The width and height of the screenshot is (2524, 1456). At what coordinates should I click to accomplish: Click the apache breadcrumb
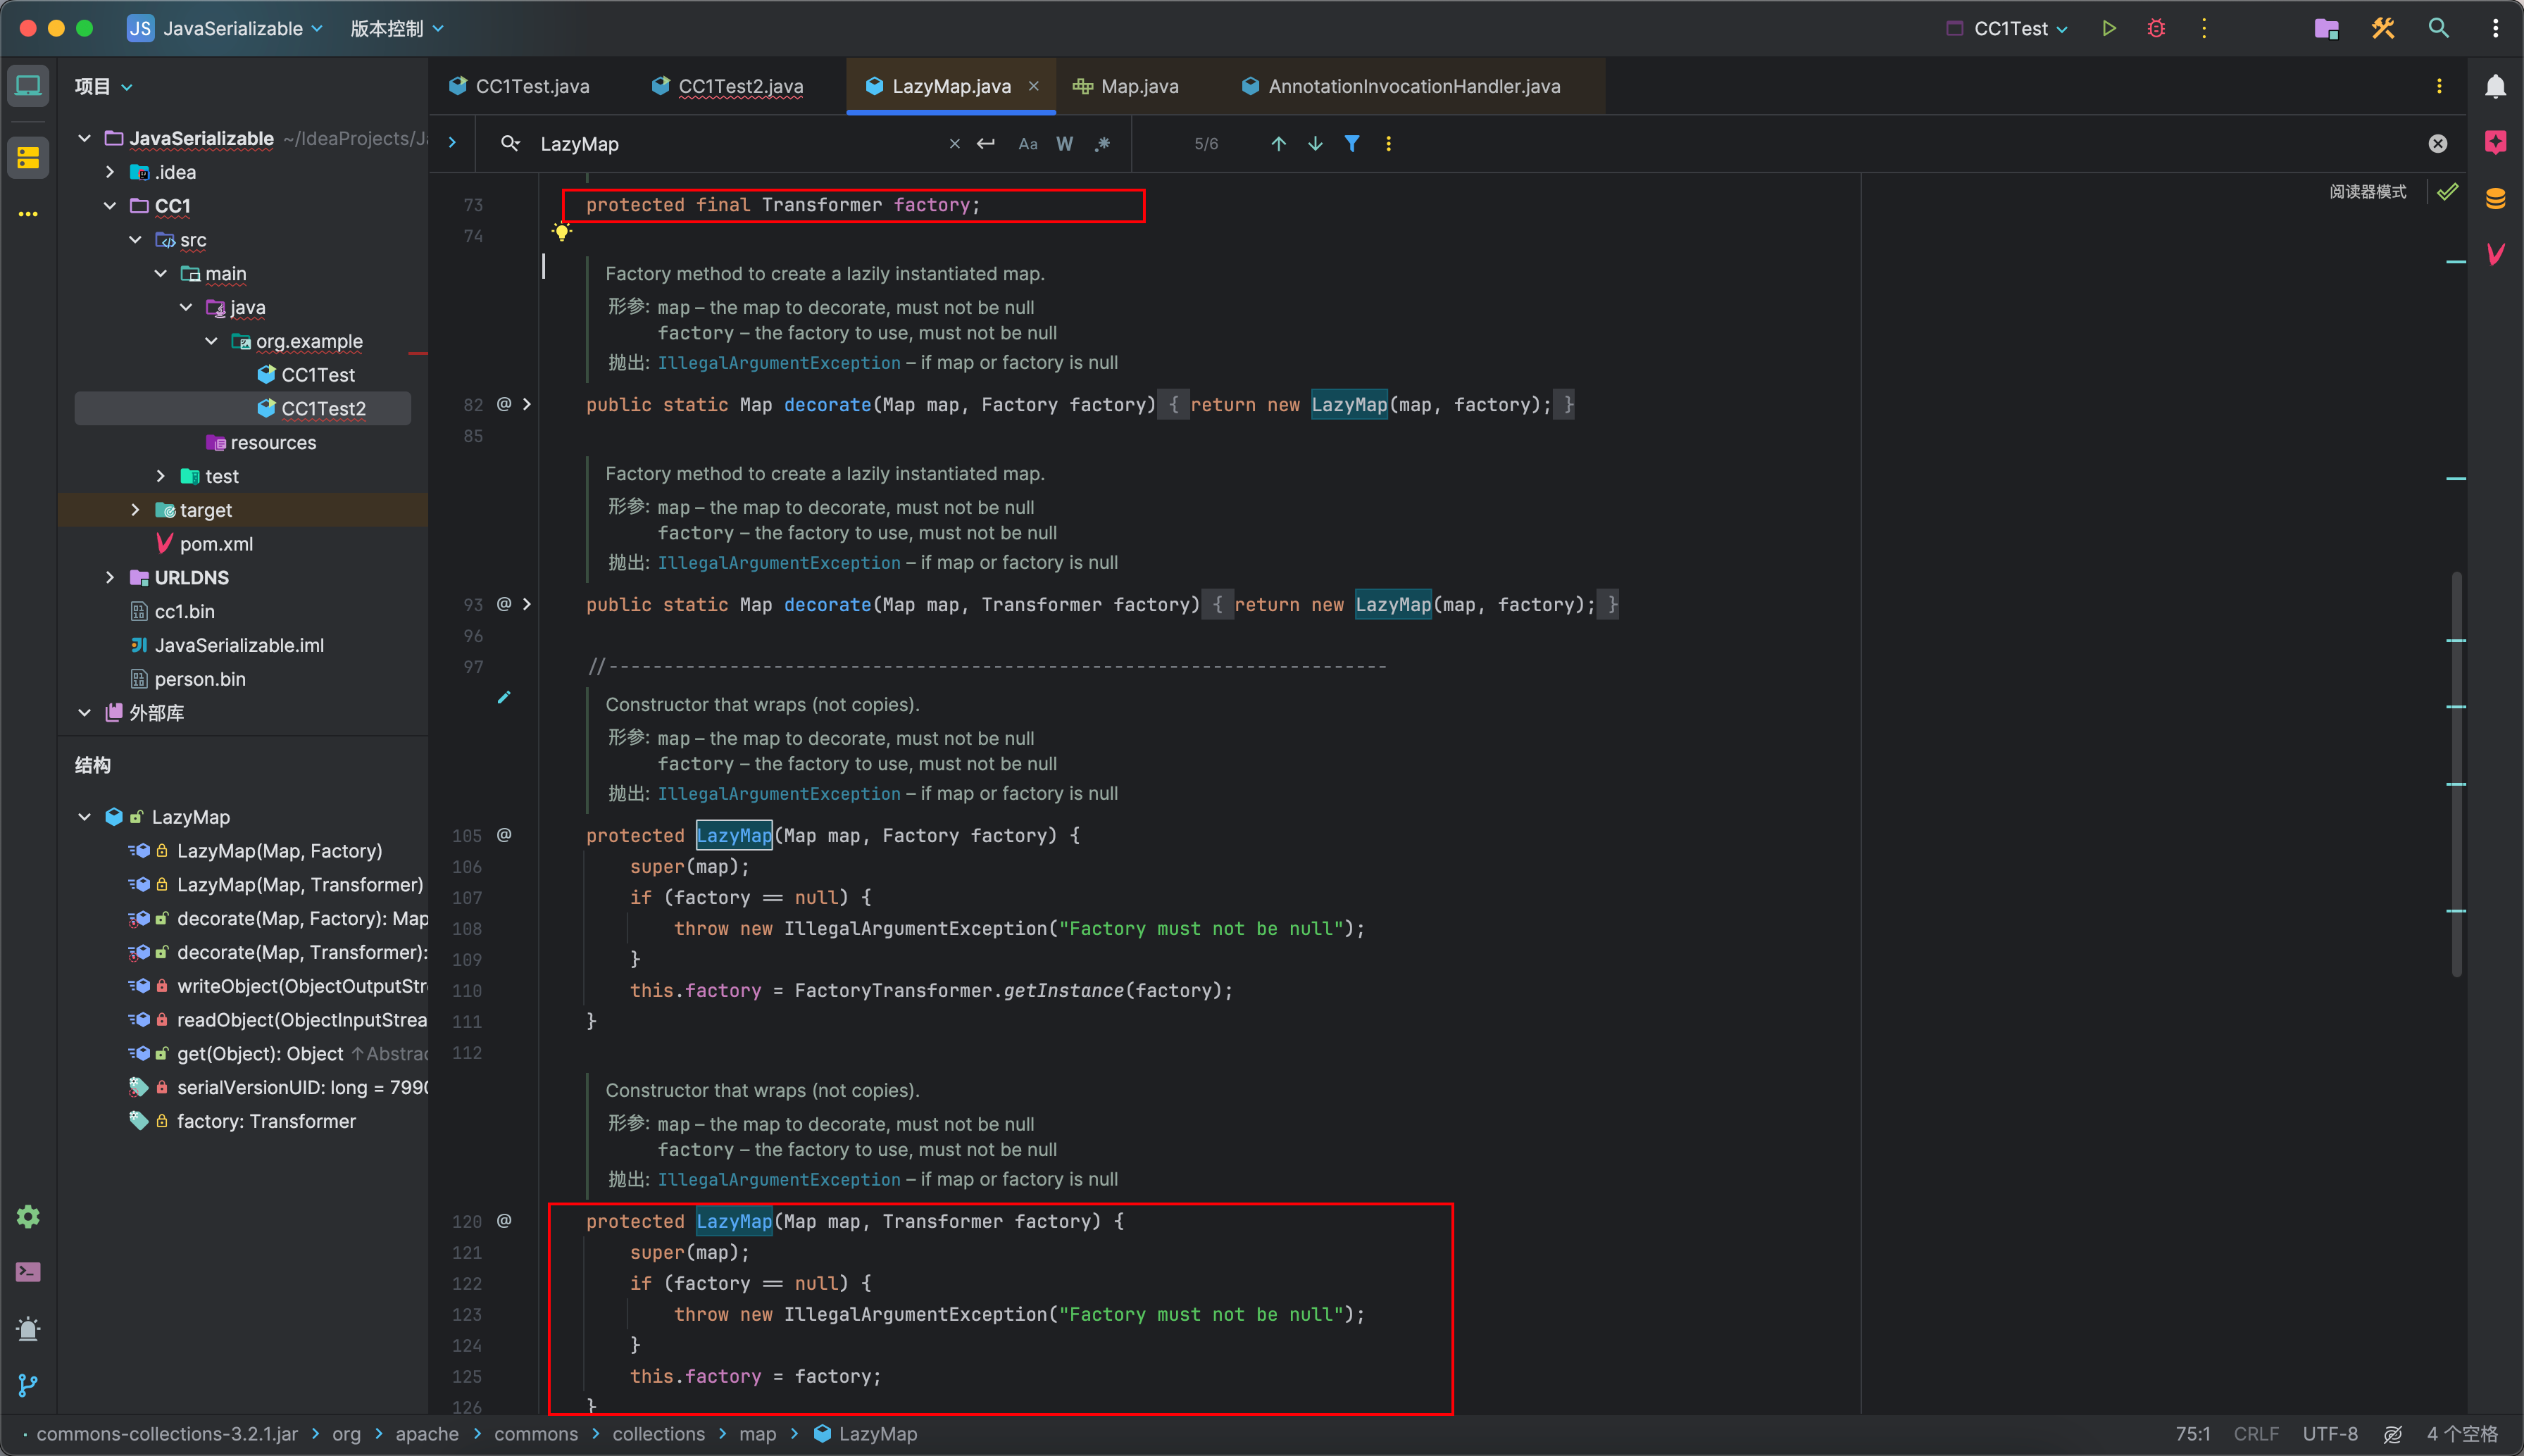427,1434
